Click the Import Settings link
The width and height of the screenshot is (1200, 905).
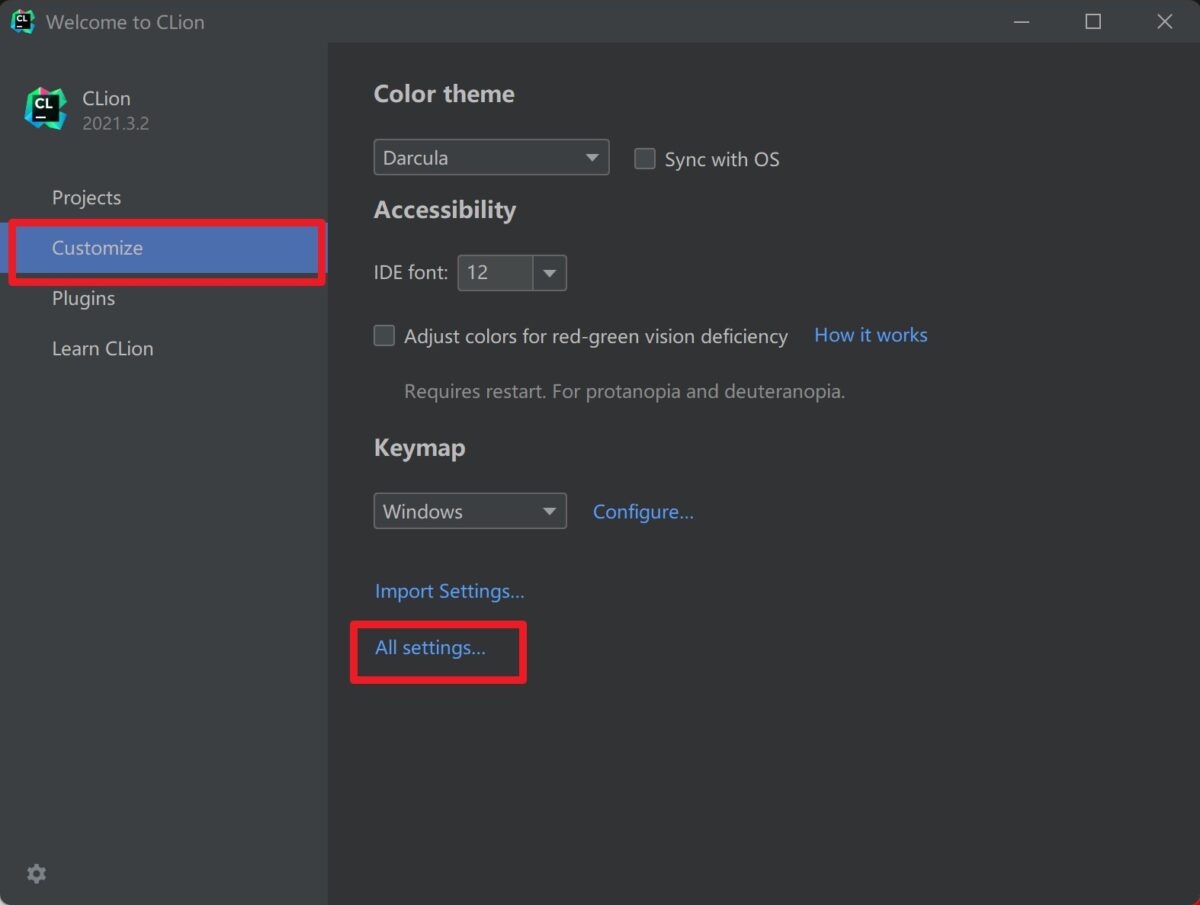[x=449, y=591]
